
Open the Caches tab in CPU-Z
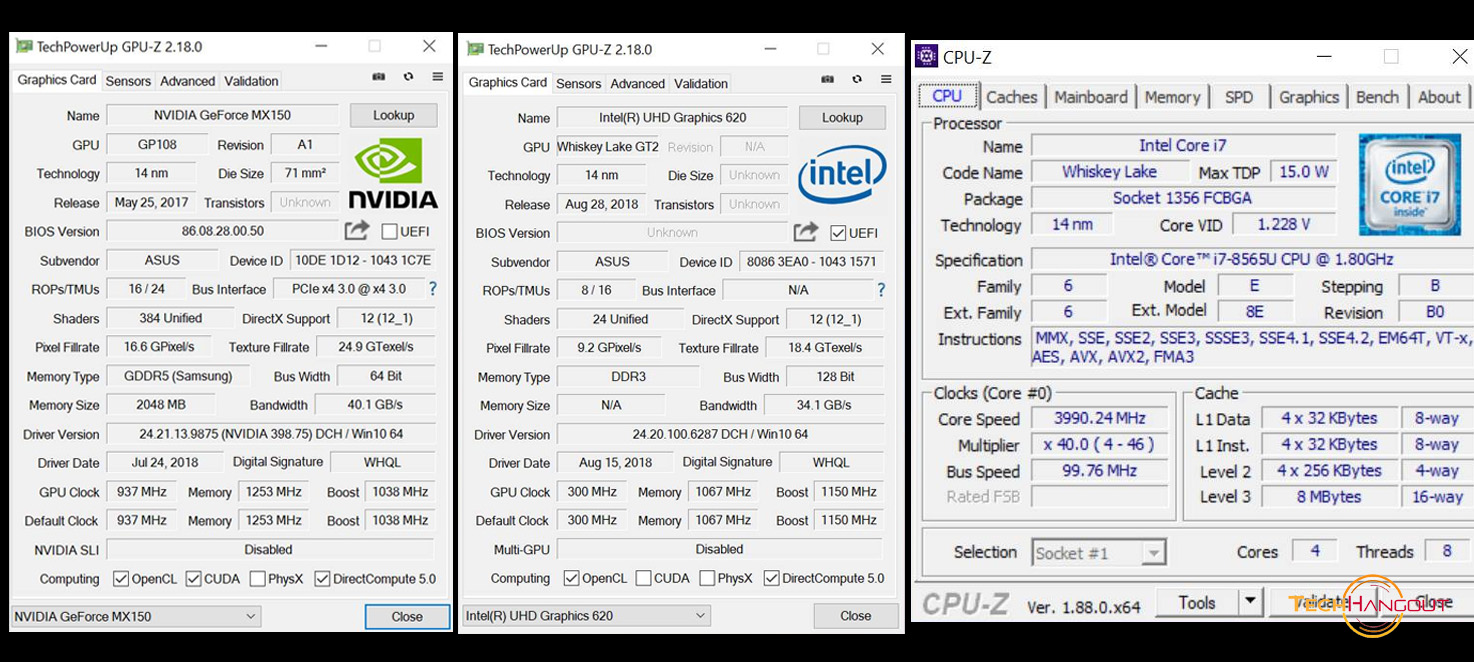1011,97
